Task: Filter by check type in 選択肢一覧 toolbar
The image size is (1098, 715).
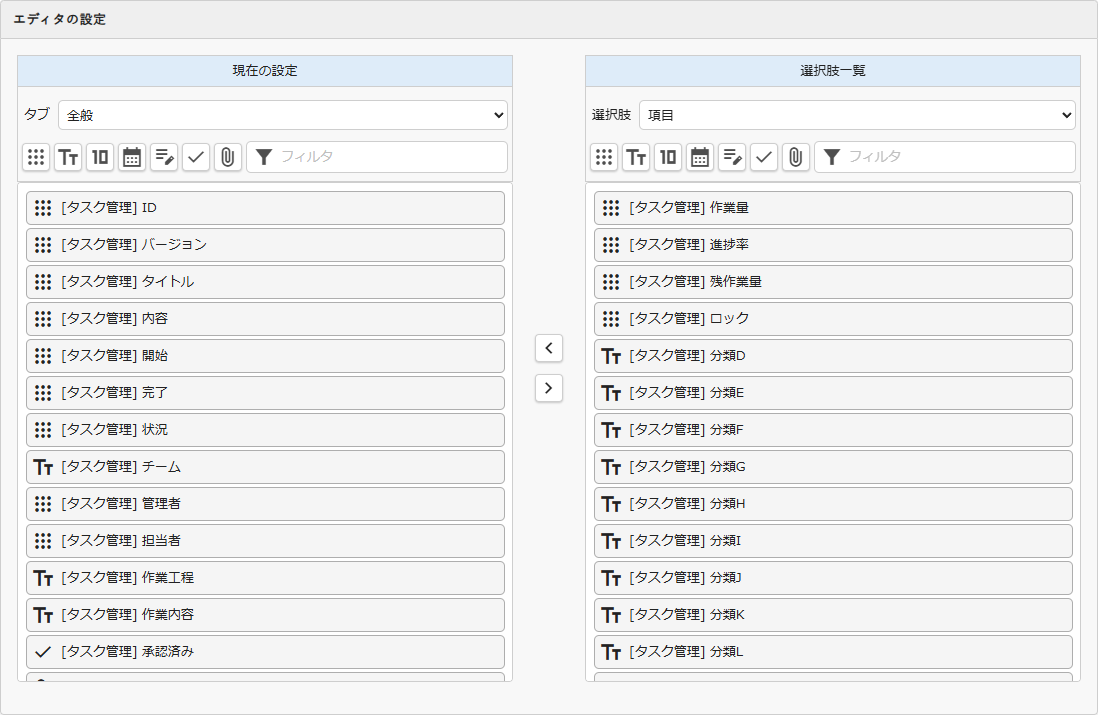Action: pos(764,157)
